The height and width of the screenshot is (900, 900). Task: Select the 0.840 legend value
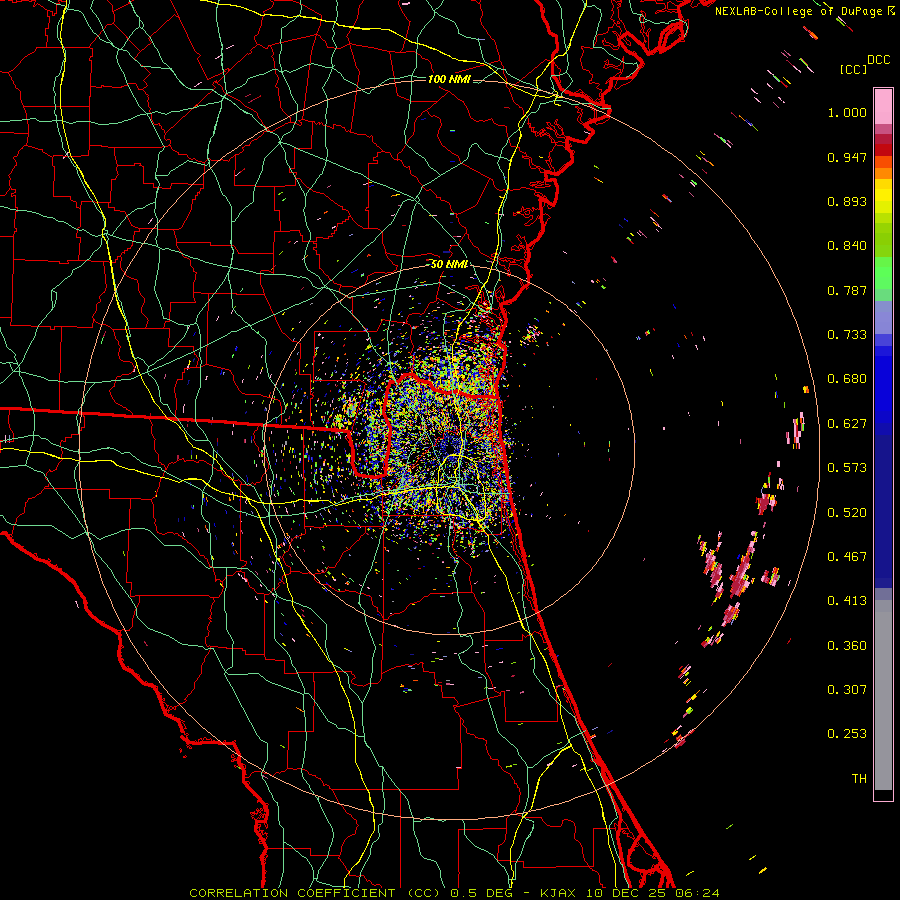847,246
